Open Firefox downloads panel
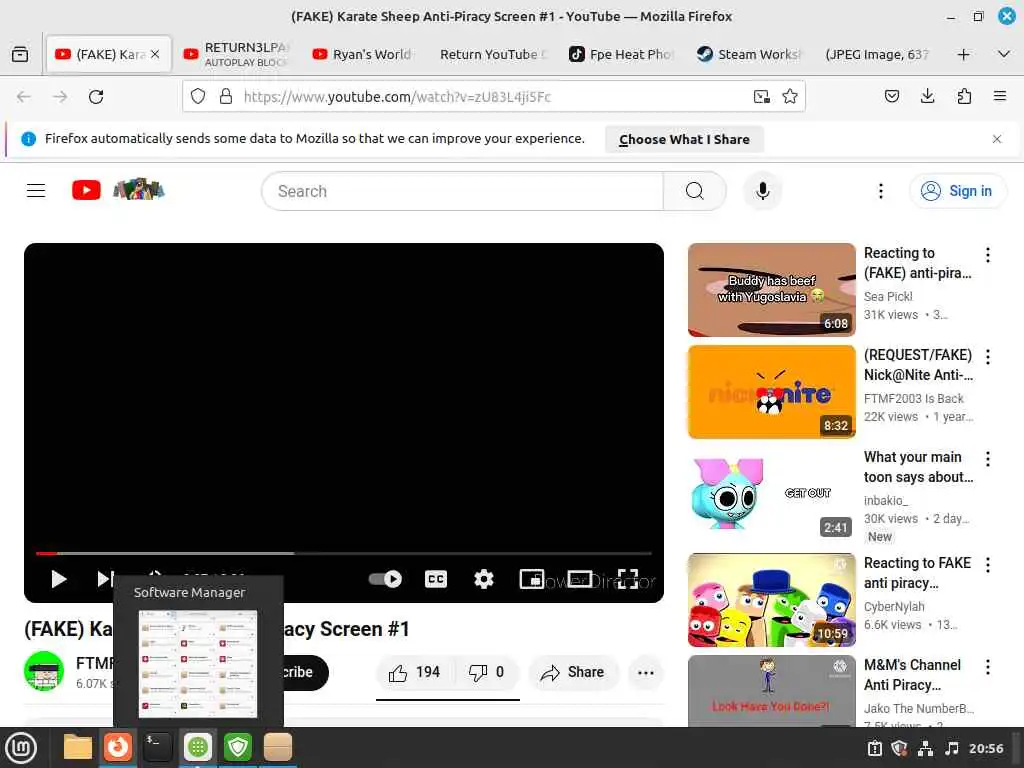This screenshot has height=768, width=1024. 927,97
